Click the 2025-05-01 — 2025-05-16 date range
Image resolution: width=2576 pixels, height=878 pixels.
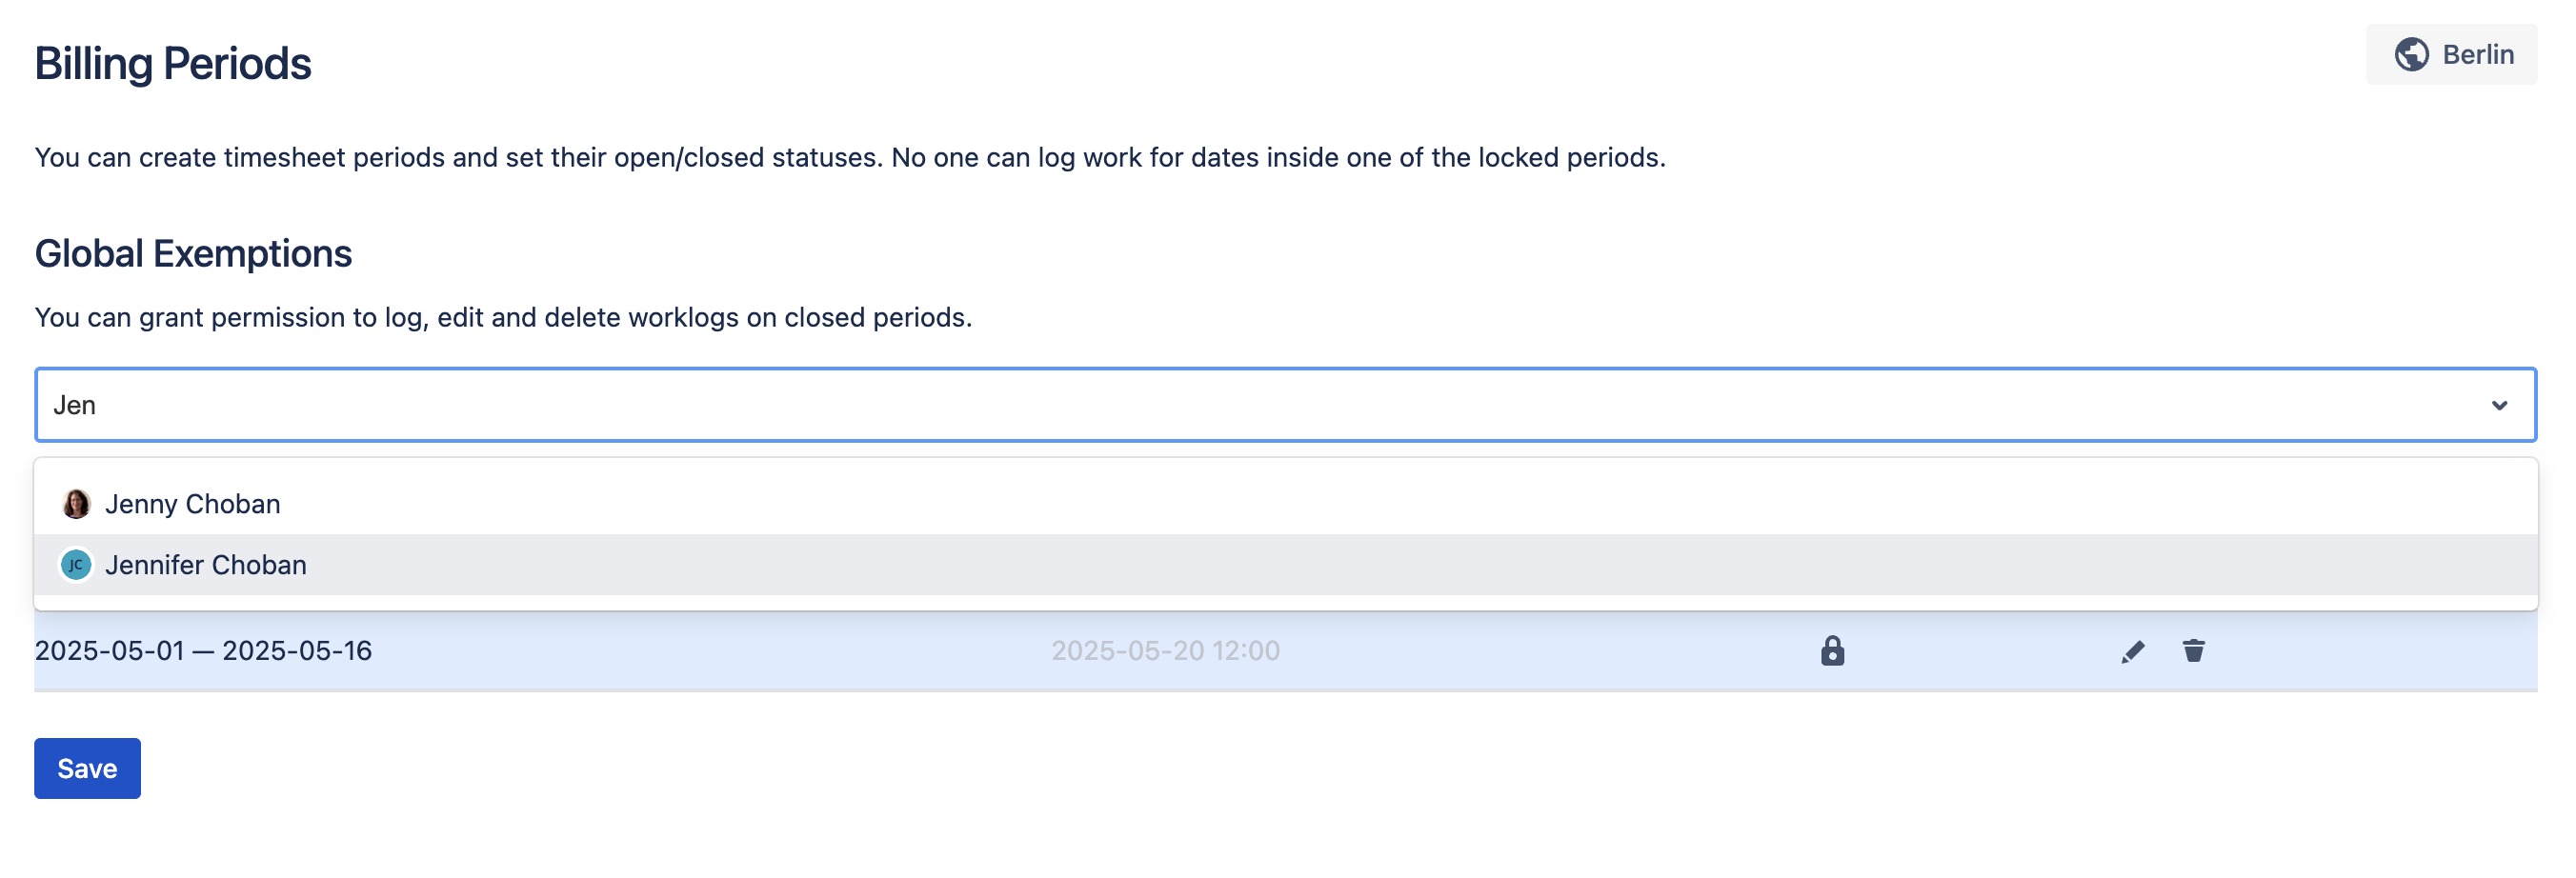click(x=203, y=651)
